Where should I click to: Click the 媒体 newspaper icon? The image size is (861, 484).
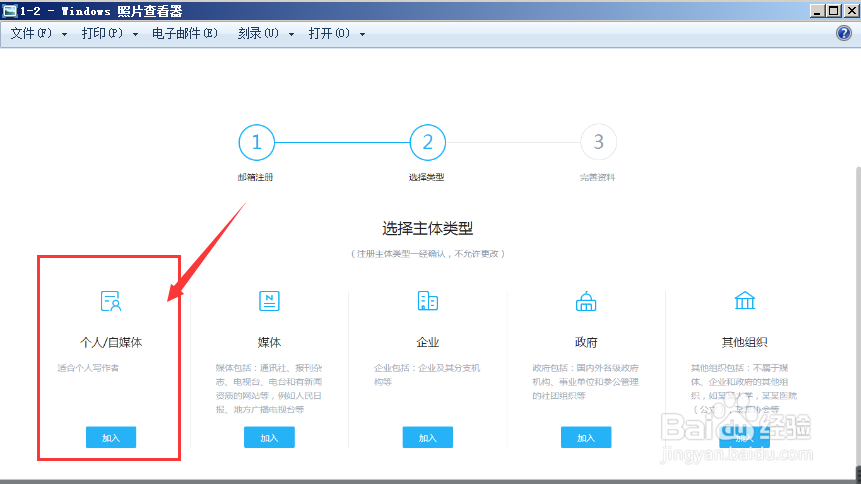pyautogui.click(x=269, y=301)
